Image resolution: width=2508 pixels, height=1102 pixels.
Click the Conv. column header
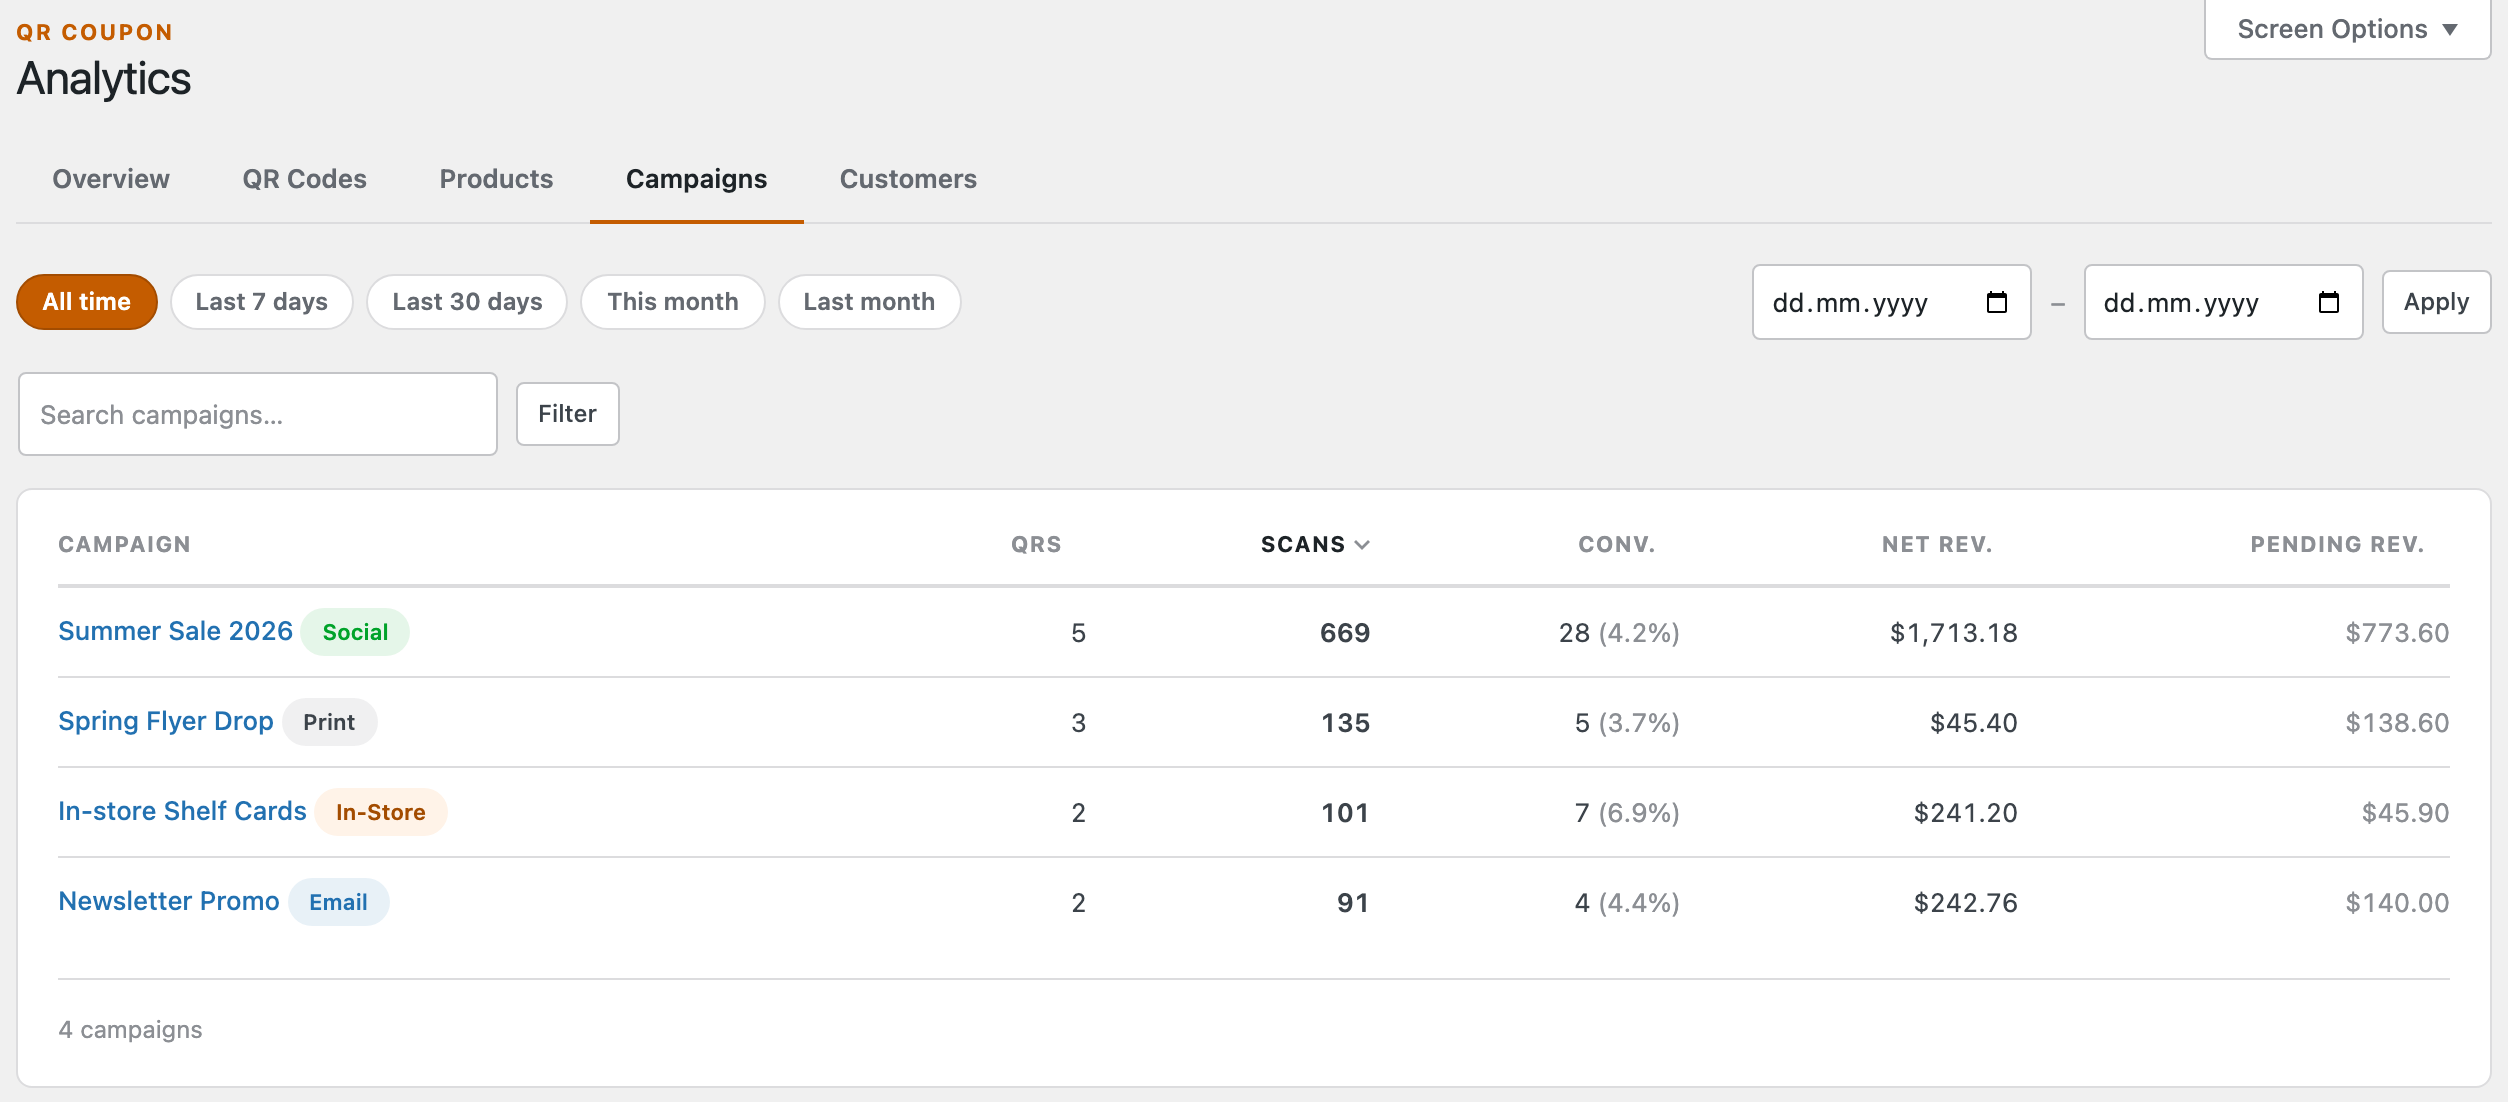[1617, 544]
